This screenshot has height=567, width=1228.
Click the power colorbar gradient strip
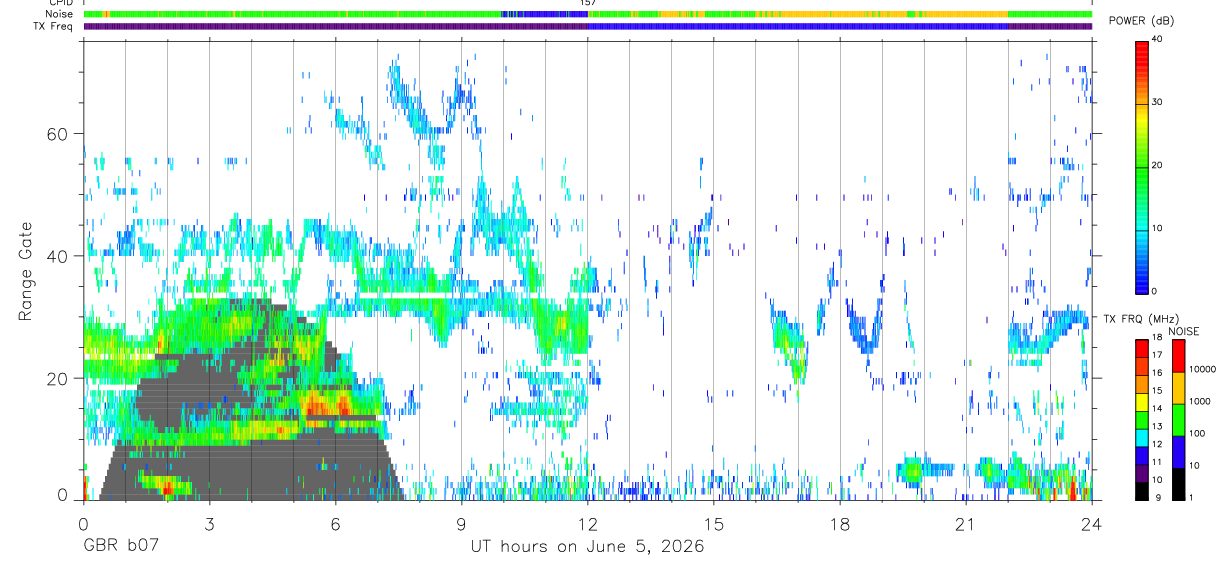click(x=1142, y=166)
